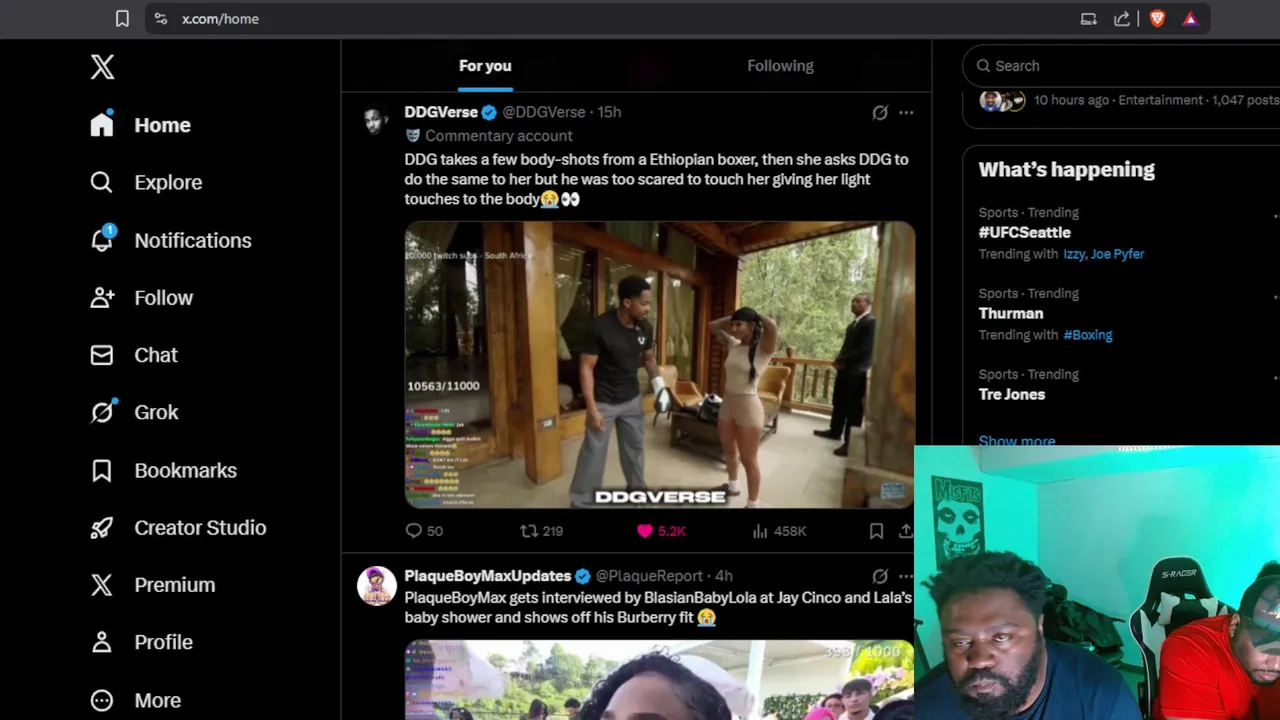Click DDGVerse display name
The height and width of the screenshot is (720, 1280).
point(441,112)
